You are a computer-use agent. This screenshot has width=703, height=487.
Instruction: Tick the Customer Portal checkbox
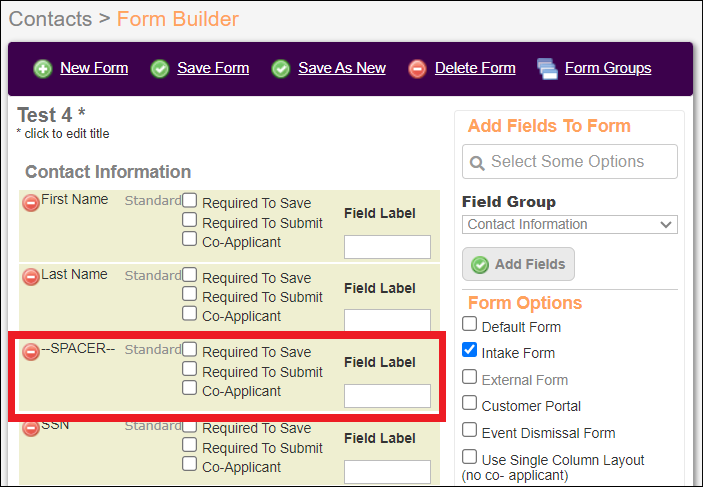469,403
